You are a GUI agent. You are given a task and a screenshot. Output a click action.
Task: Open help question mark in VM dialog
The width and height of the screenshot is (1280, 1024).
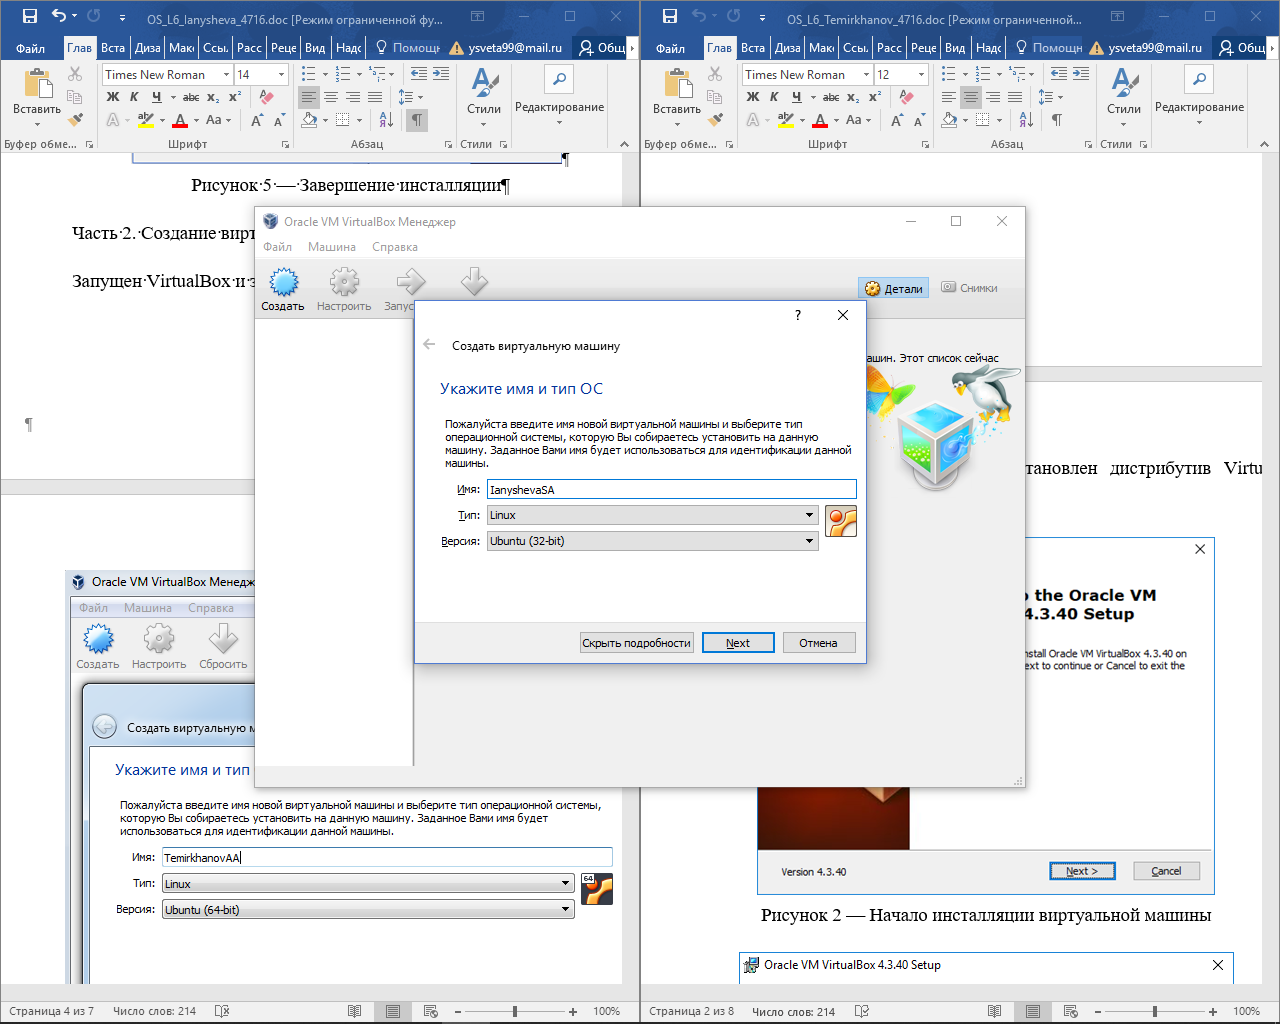[x=798, y=315]
